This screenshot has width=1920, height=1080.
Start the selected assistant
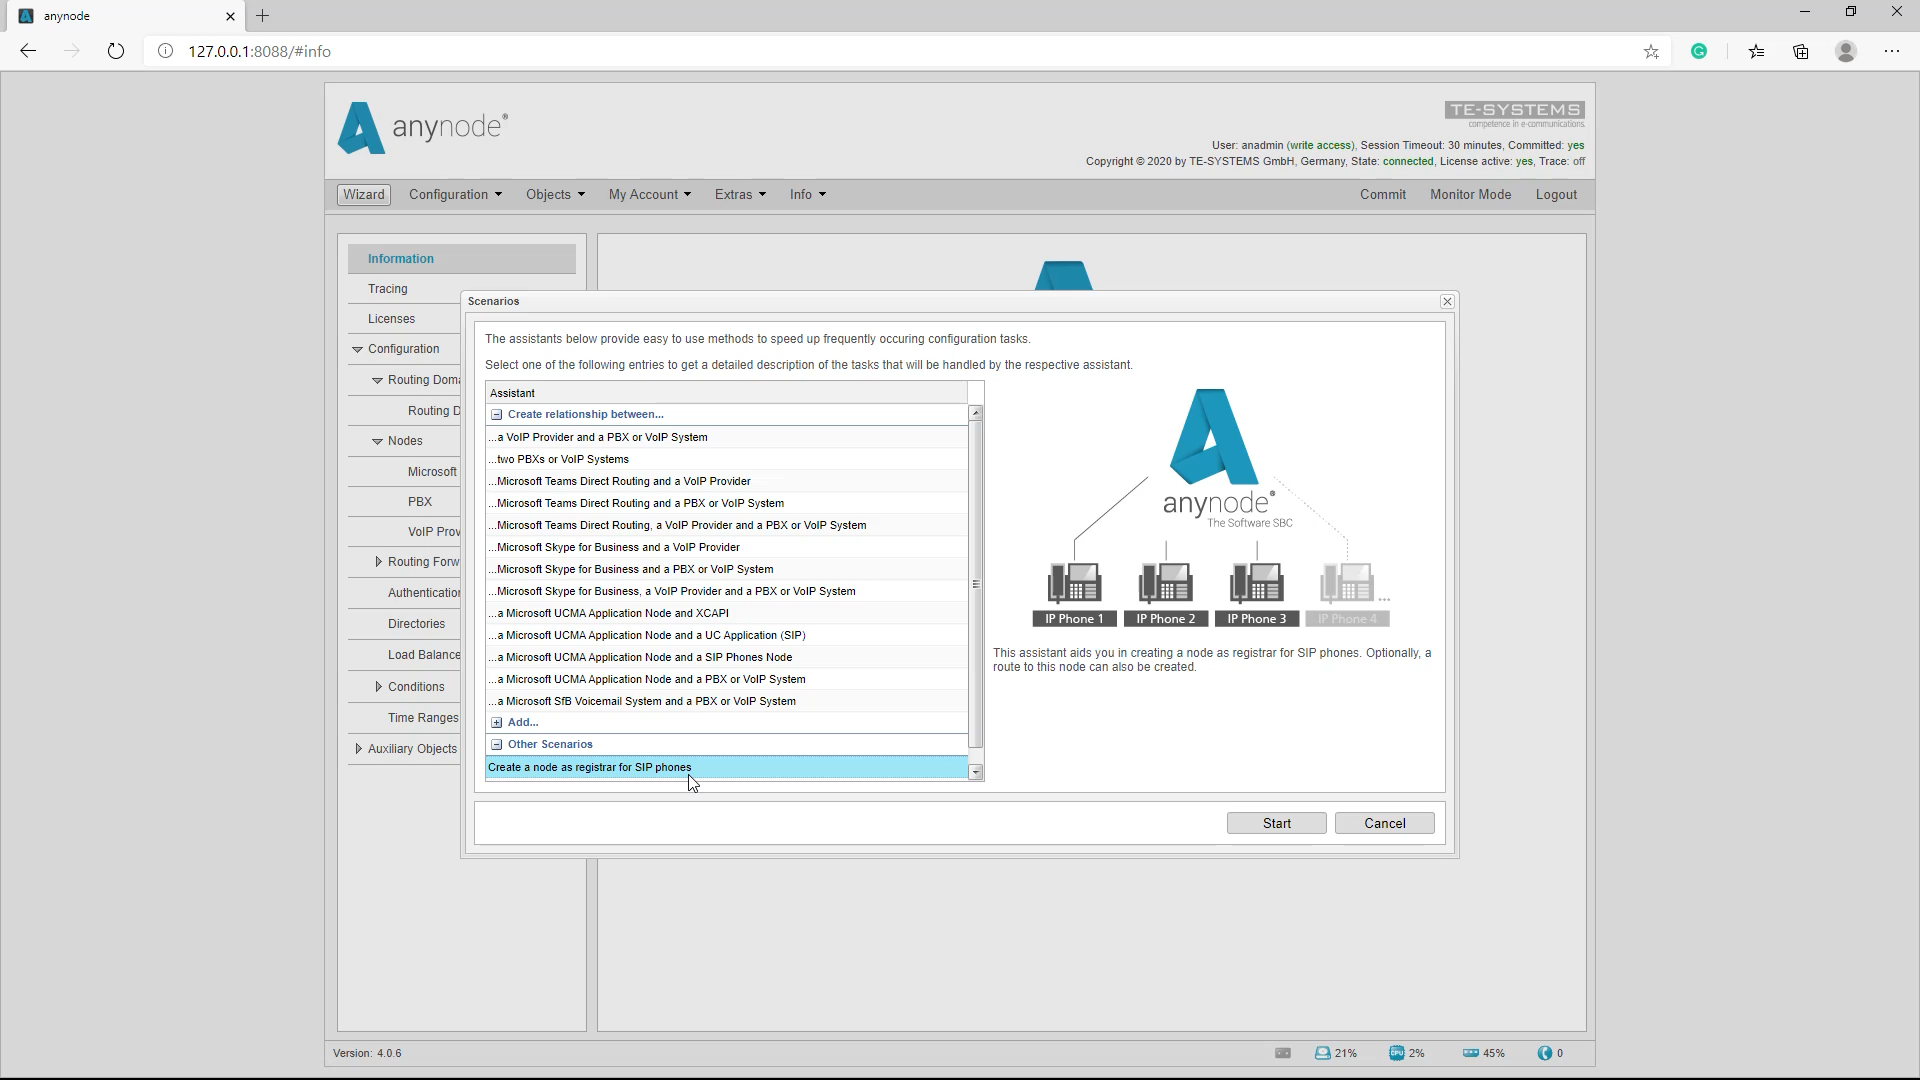pos(1277,823)
